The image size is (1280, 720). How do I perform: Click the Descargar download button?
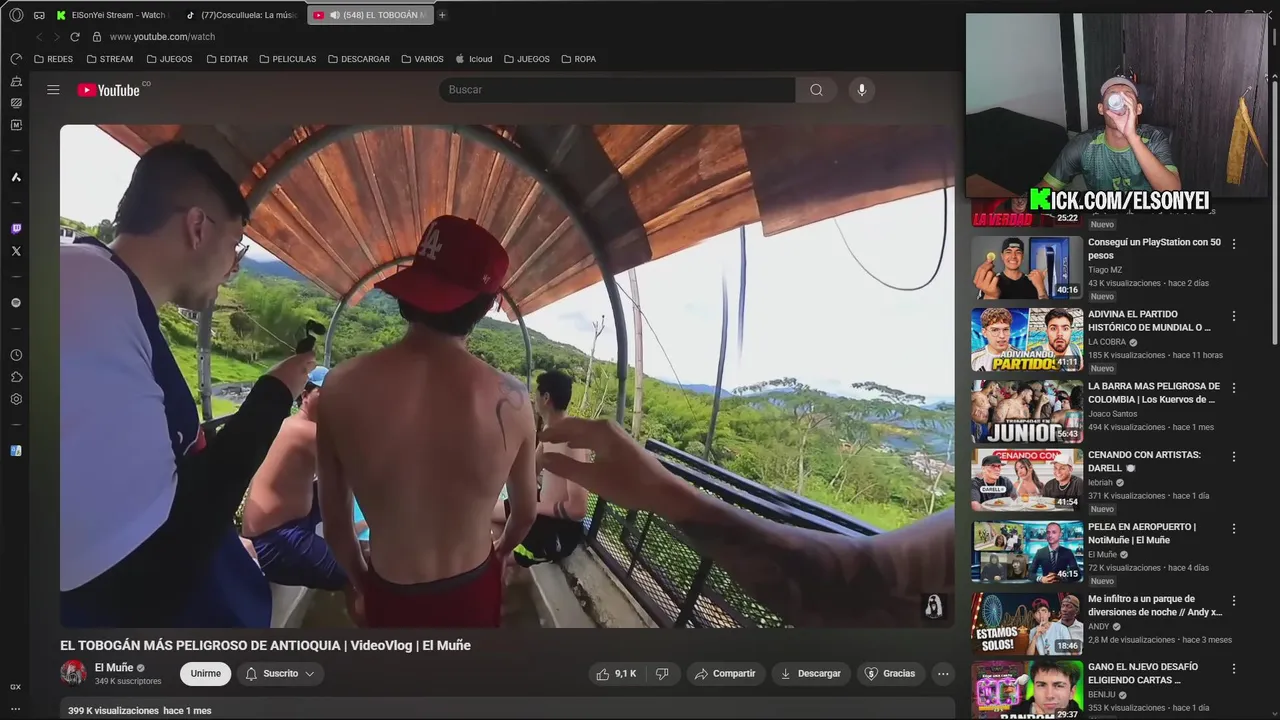810,674
